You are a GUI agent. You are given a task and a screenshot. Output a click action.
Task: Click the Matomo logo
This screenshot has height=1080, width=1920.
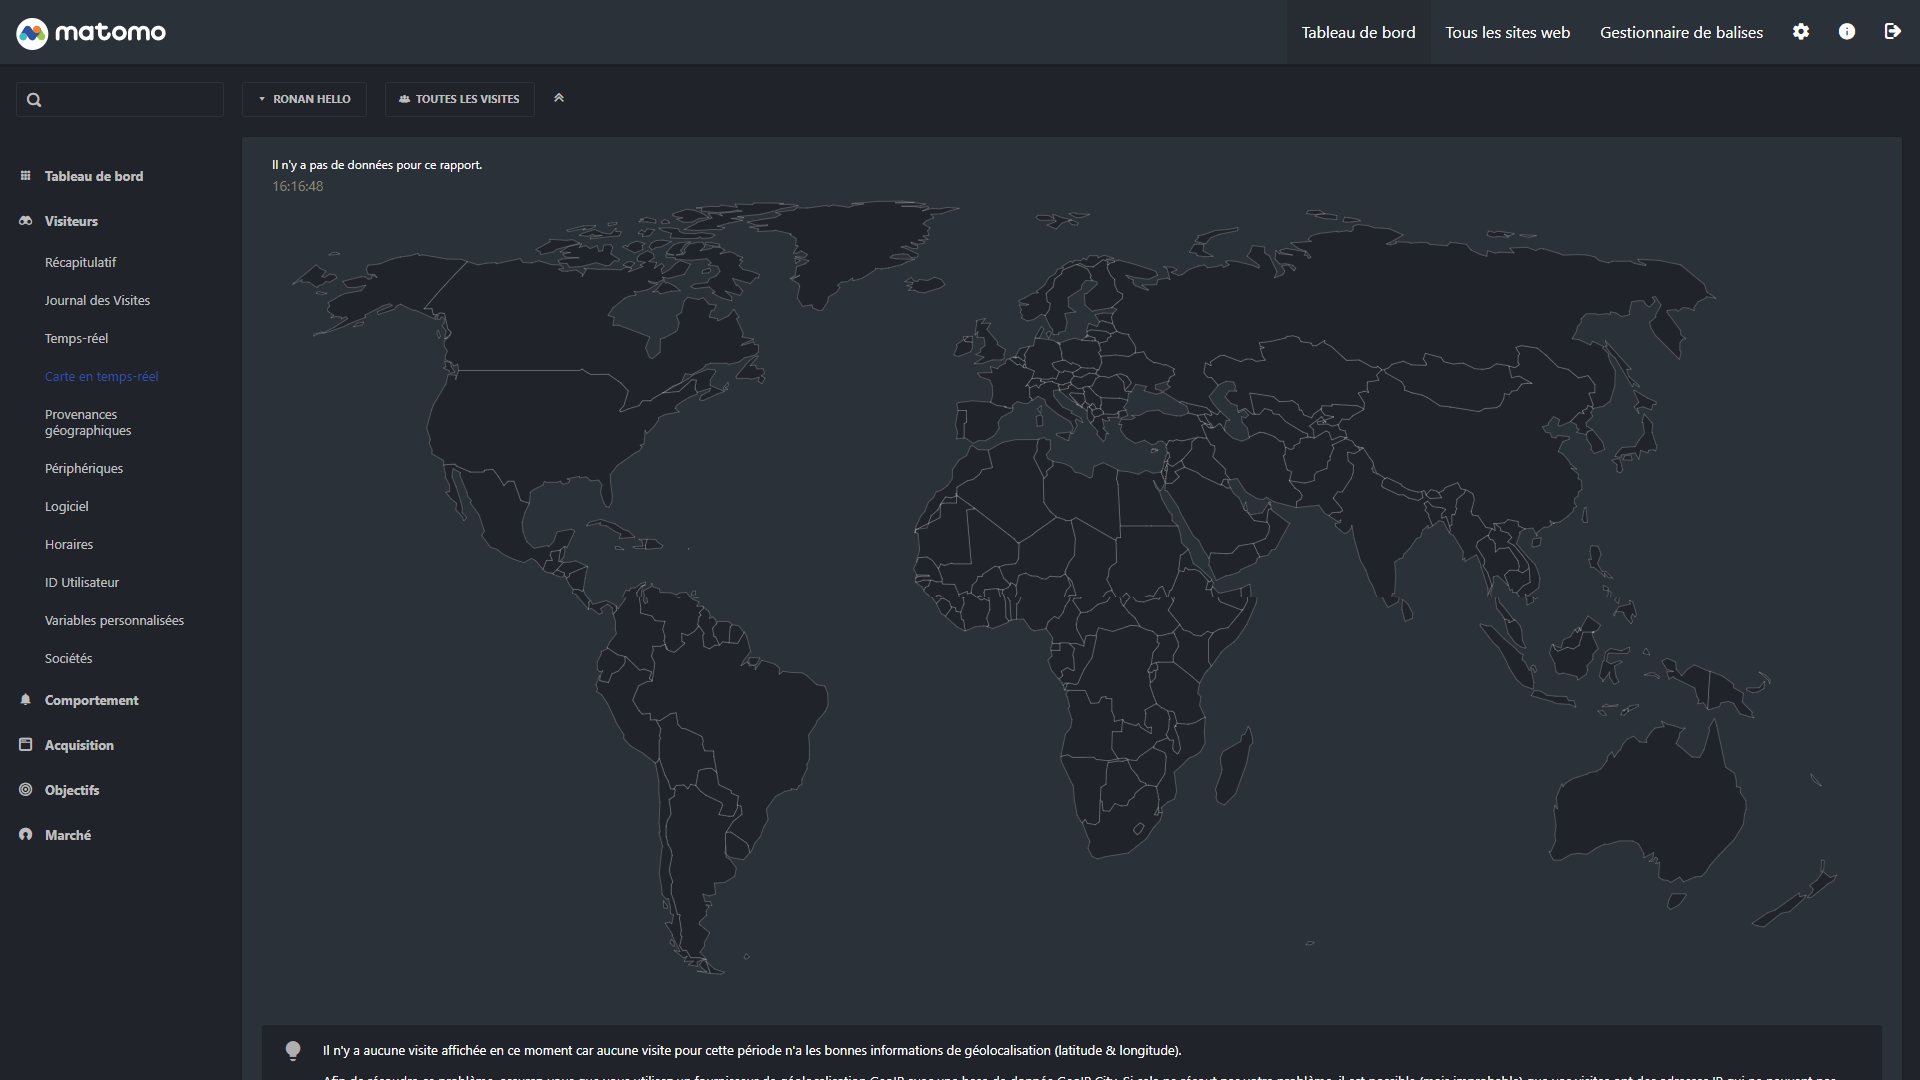click(x=91, y=32)
